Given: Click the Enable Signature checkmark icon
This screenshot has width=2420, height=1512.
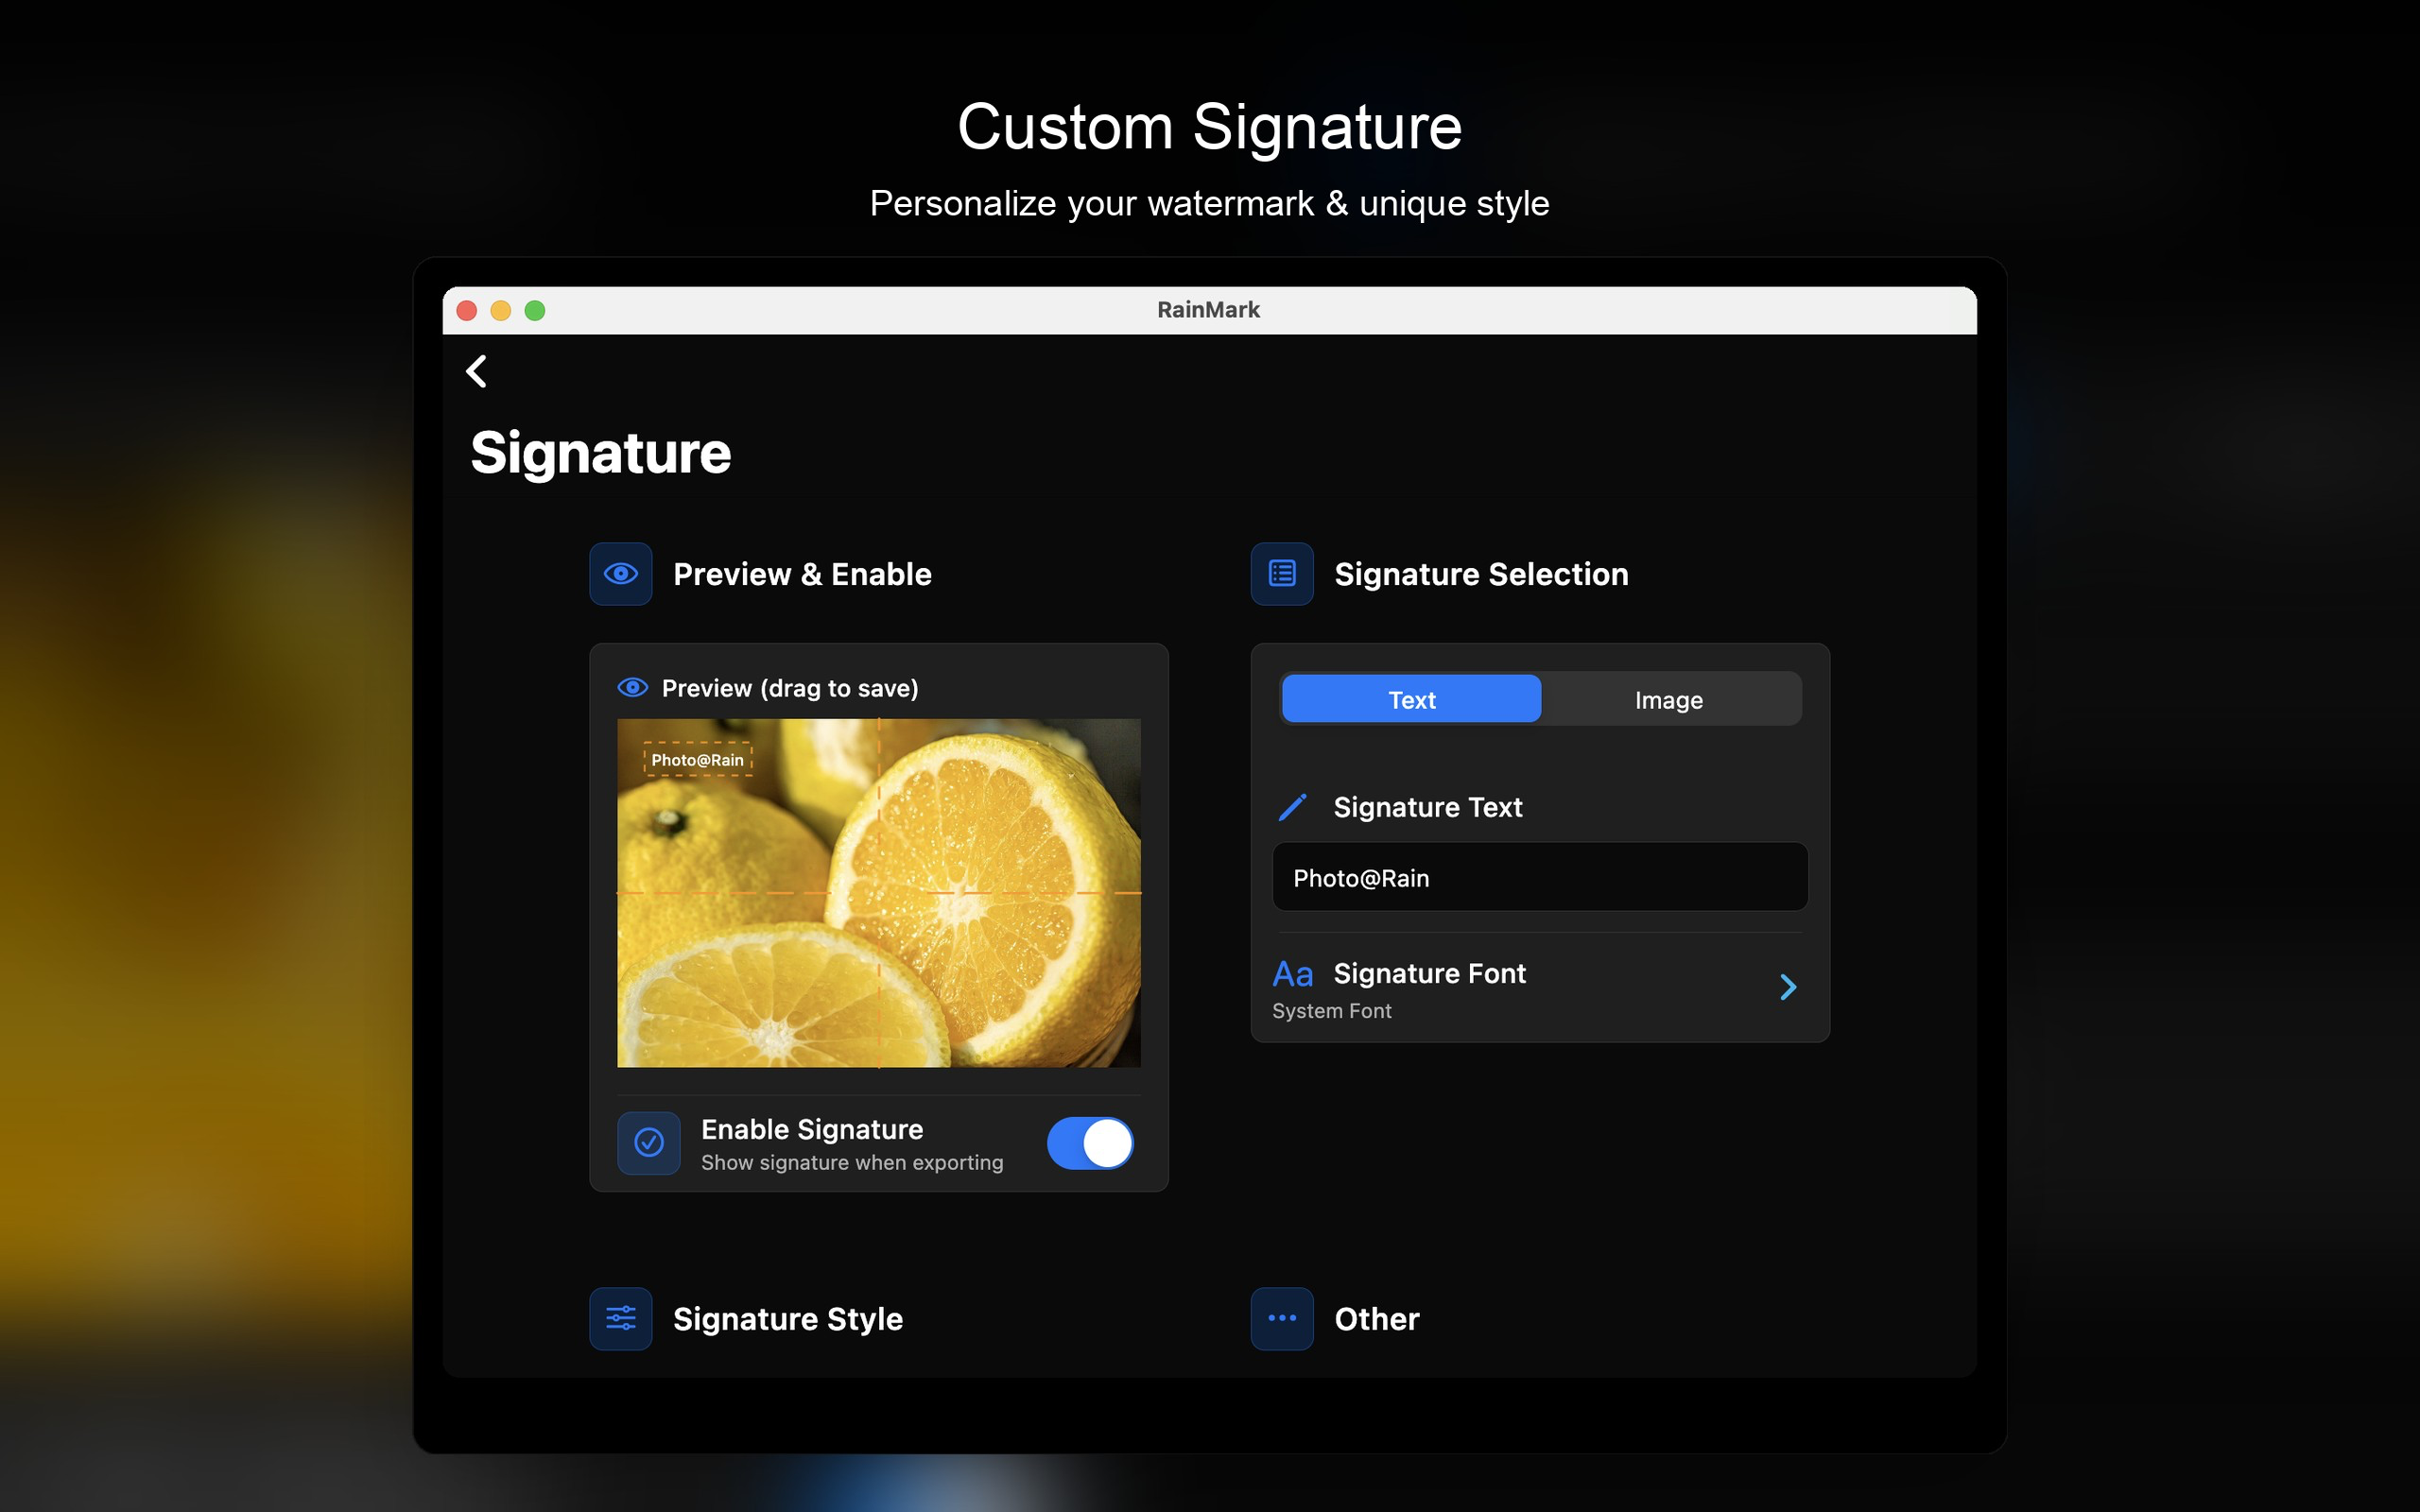Looking at the screenshot, I should point(649,1142).
